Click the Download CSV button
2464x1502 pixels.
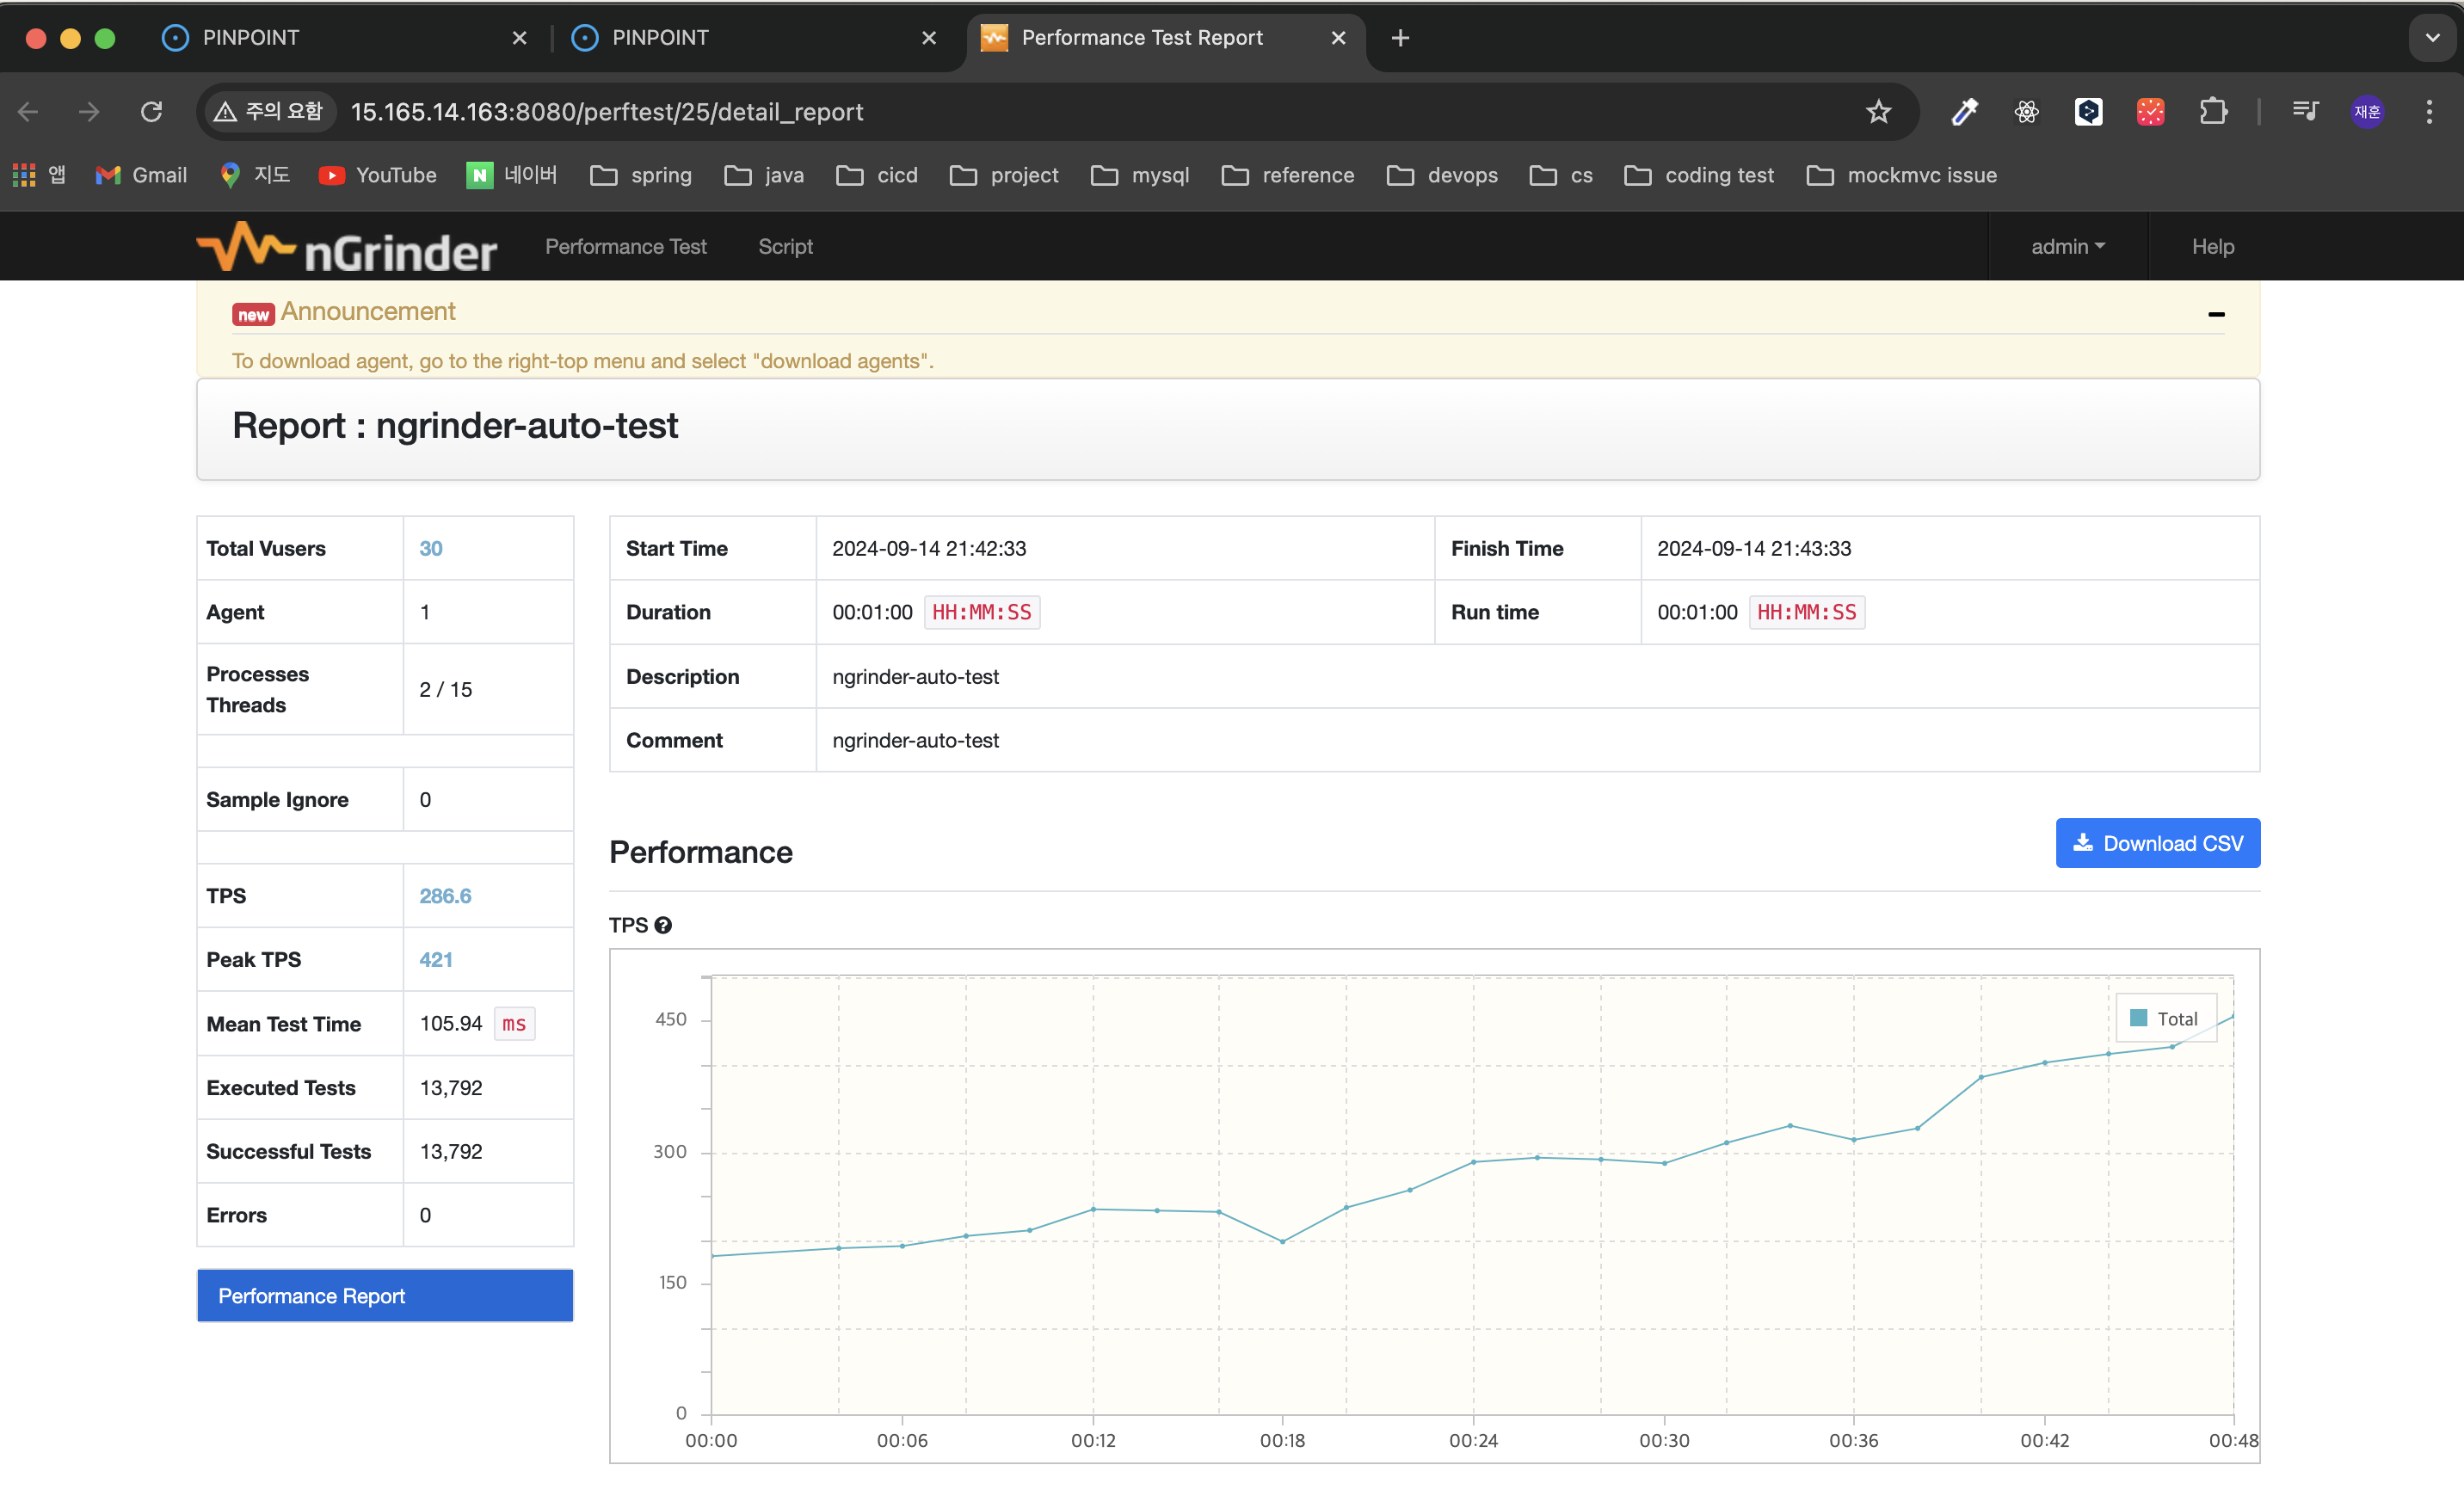2157,843
